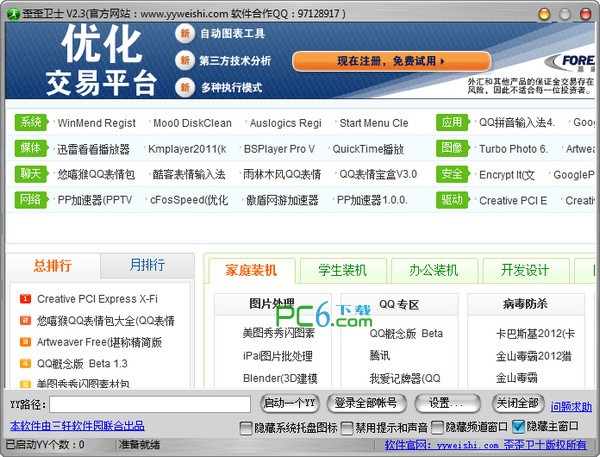This screenshot has height=457, width=600.
Task: Enable 隐藏系统托盘图标 checkbox
Action: click(x=246, y=428)
